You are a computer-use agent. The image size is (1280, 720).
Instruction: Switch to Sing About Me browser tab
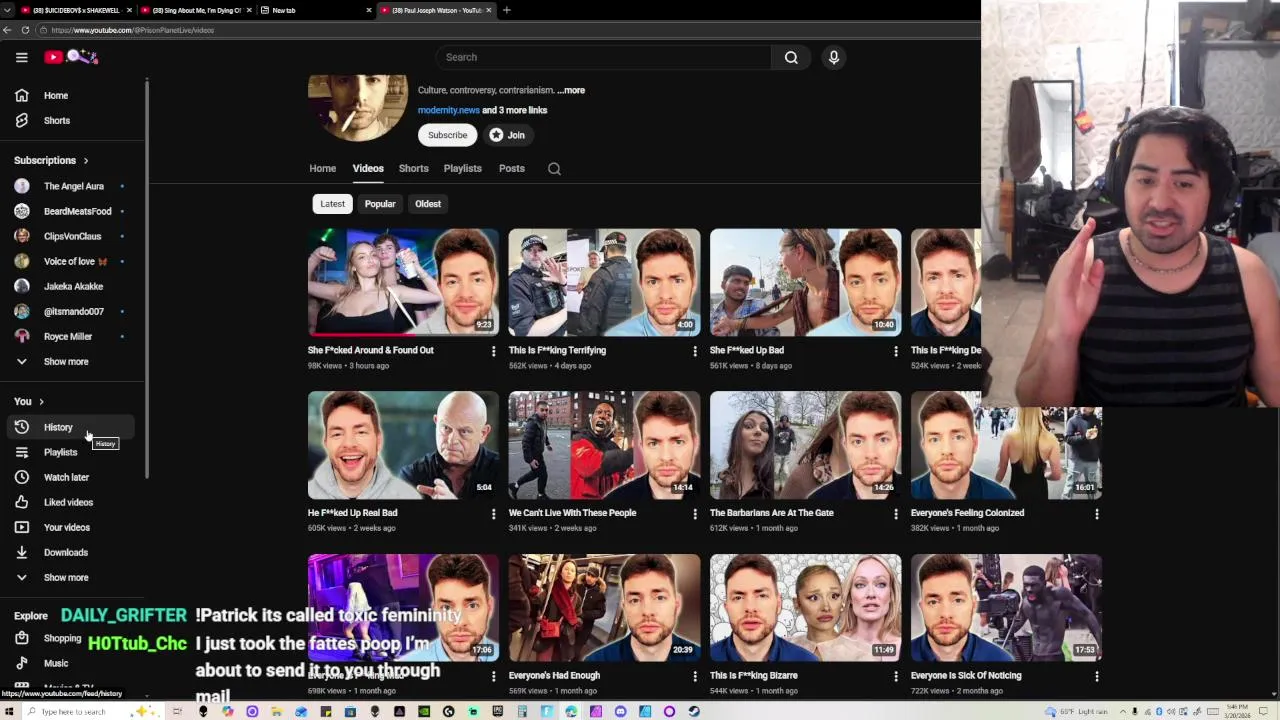tap(195, 10)
